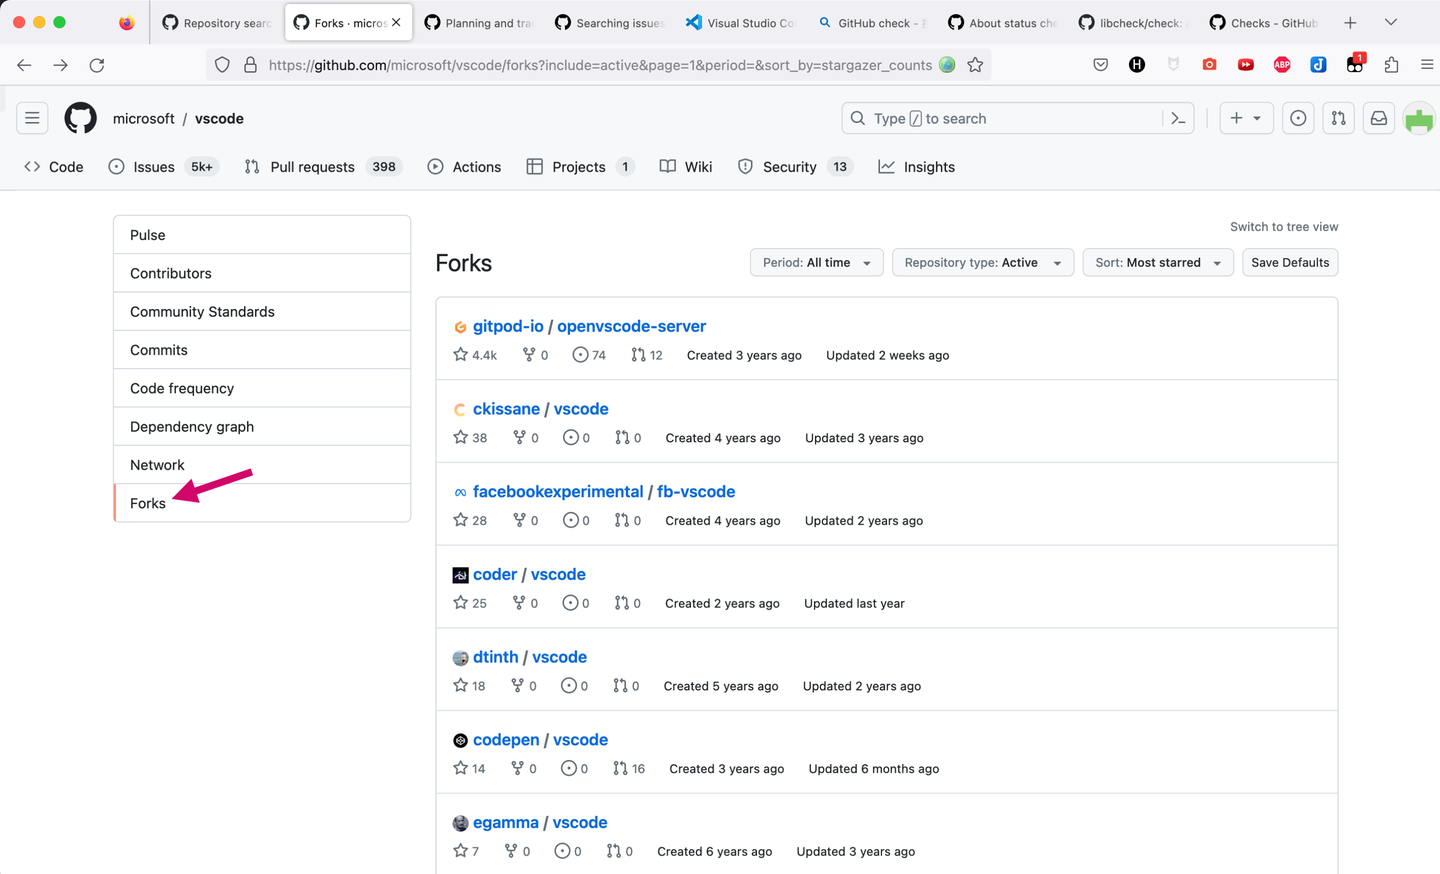Viewport: 1440px width, 874px height.
Task: Open the command palette icon in search bar
Action: pyautogui.click(x=1178, y=118)
